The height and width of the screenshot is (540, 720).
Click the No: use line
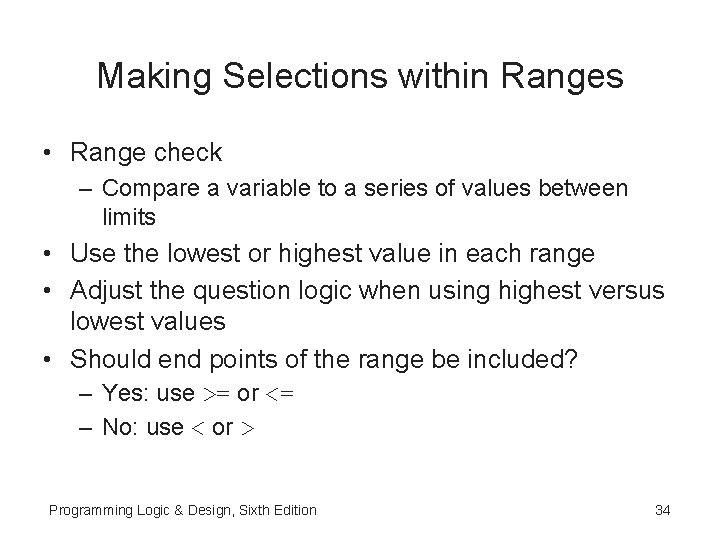(x=178, y=428)
